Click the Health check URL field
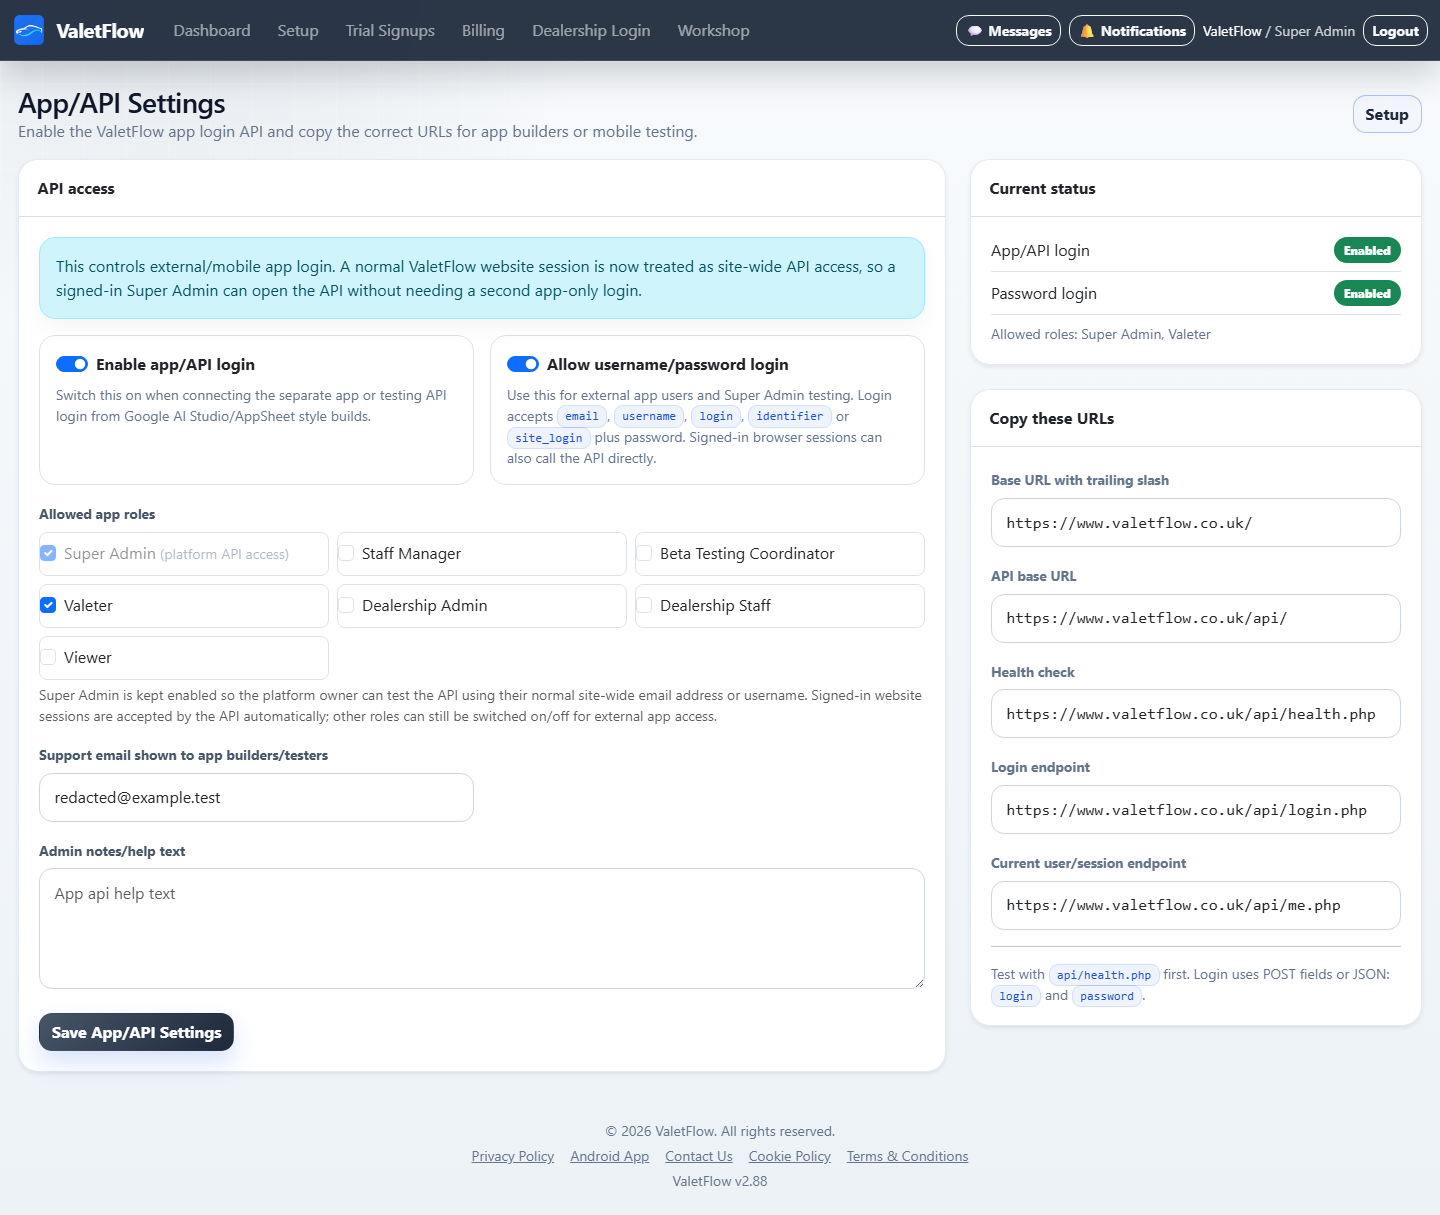This screenshot has height=1215, width=1440. coord(1195,713)
